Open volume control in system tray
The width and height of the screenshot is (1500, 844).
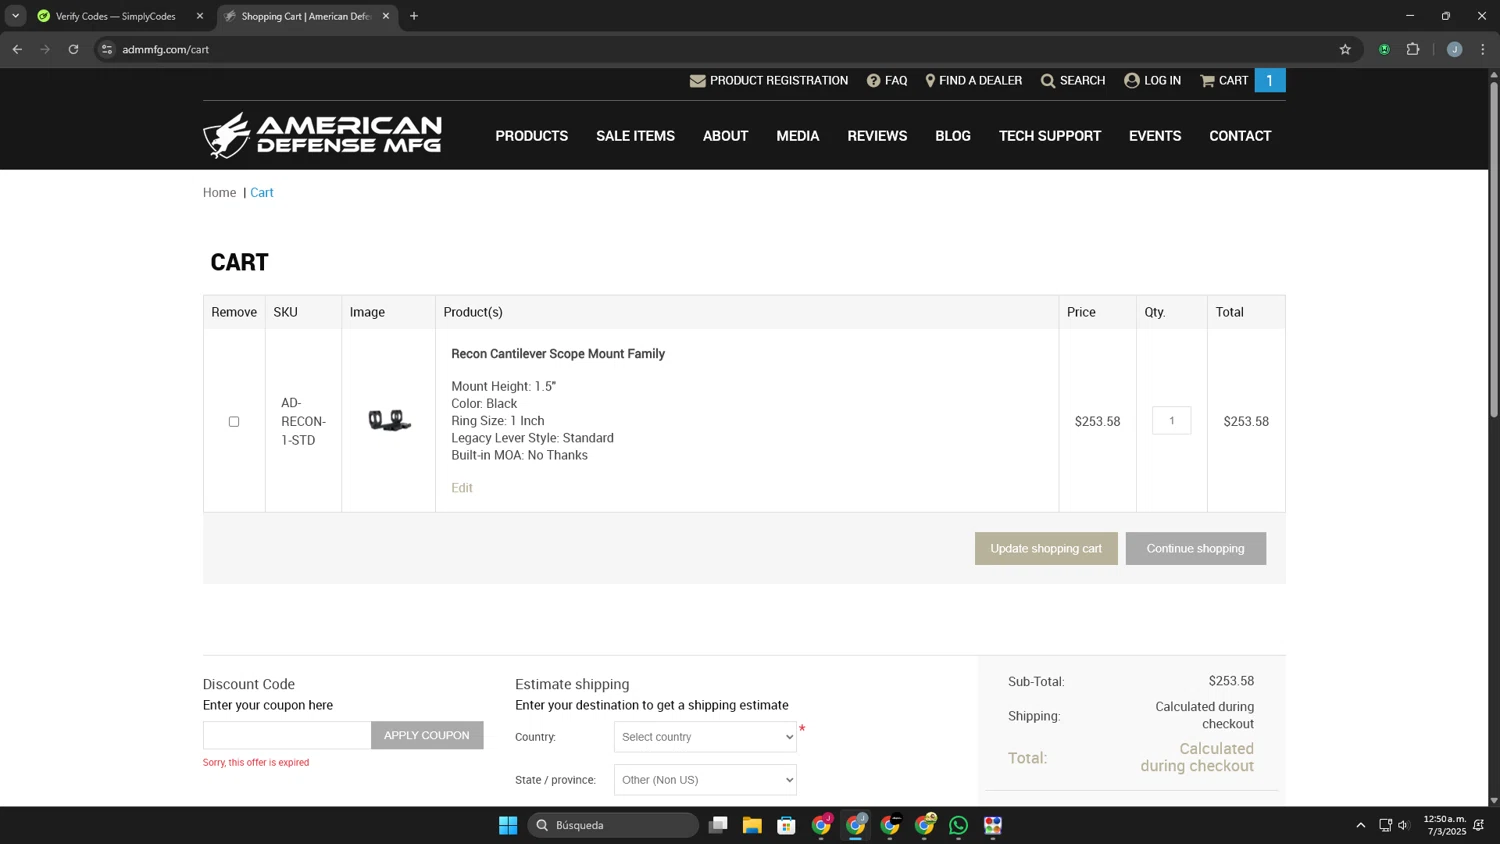1404,825
